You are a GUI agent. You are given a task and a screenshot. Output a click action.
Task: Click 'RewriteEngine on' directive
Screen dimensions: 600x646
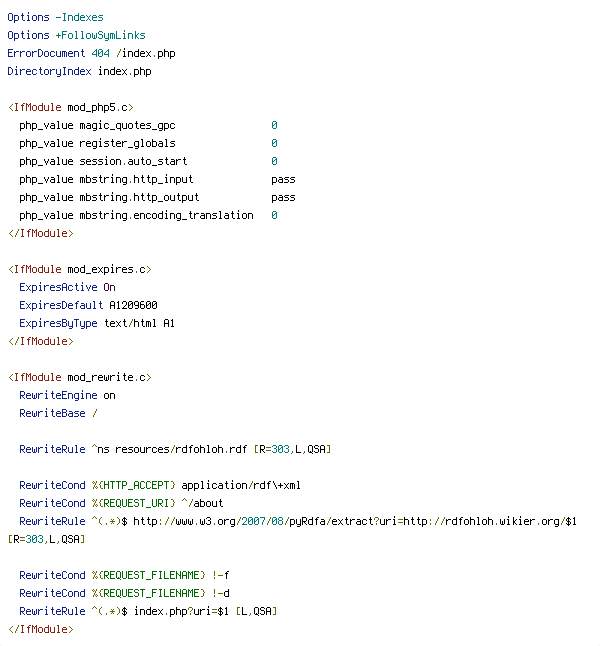pos(67,396)
